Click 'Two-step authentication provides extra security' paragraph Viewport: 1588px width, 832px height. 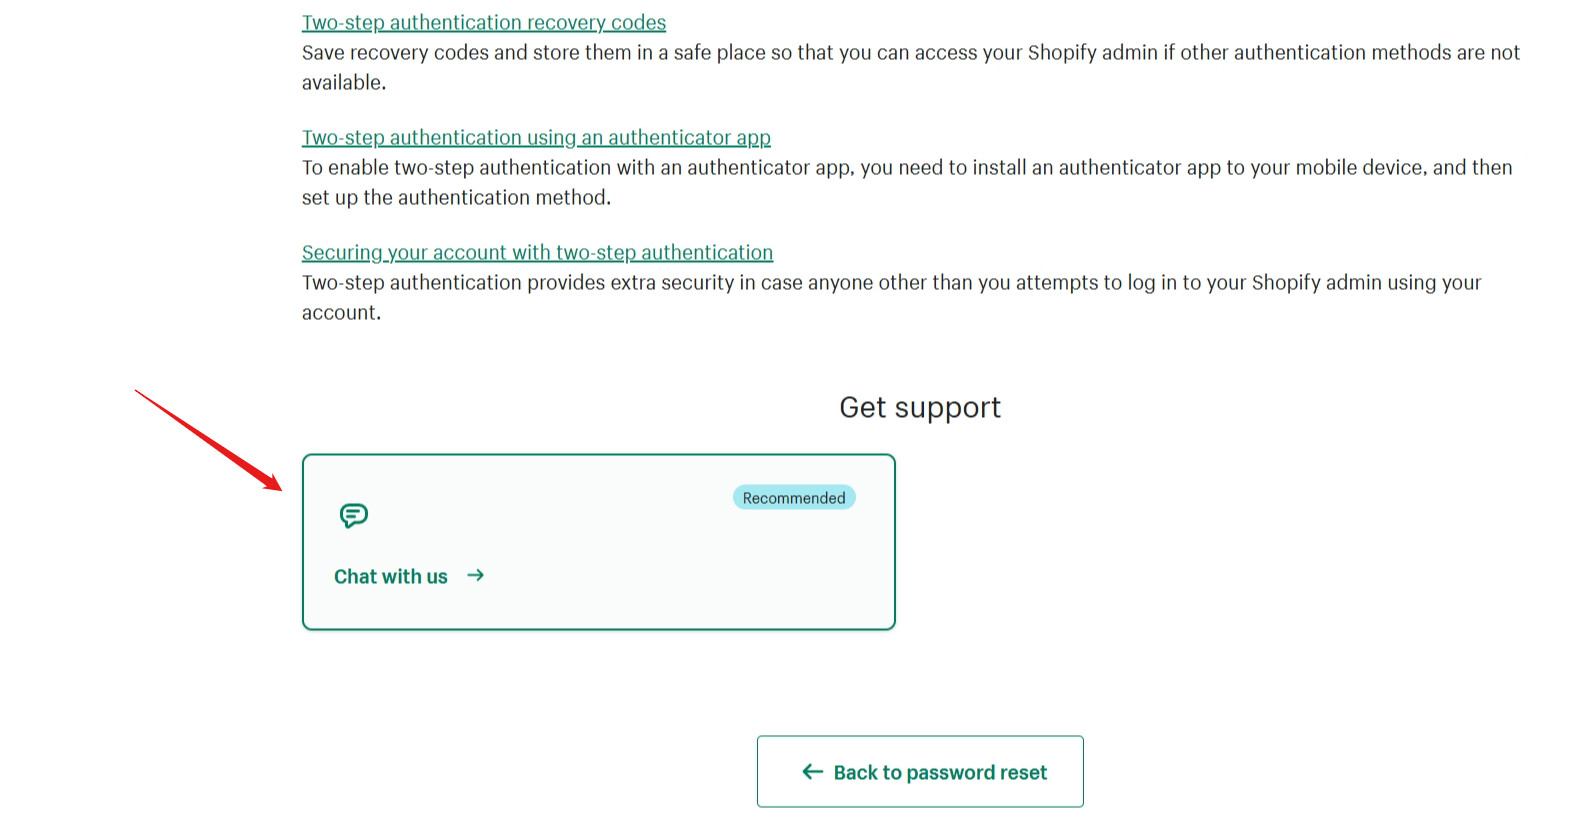[892, 297]
